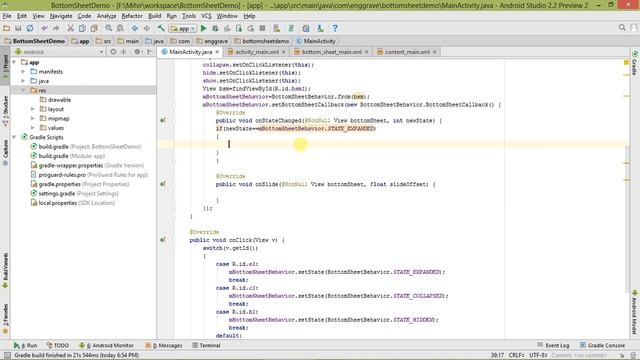640x360 pixels.
Task: Click the Replace icon in toolbar
Action: (x=120, y=29)
